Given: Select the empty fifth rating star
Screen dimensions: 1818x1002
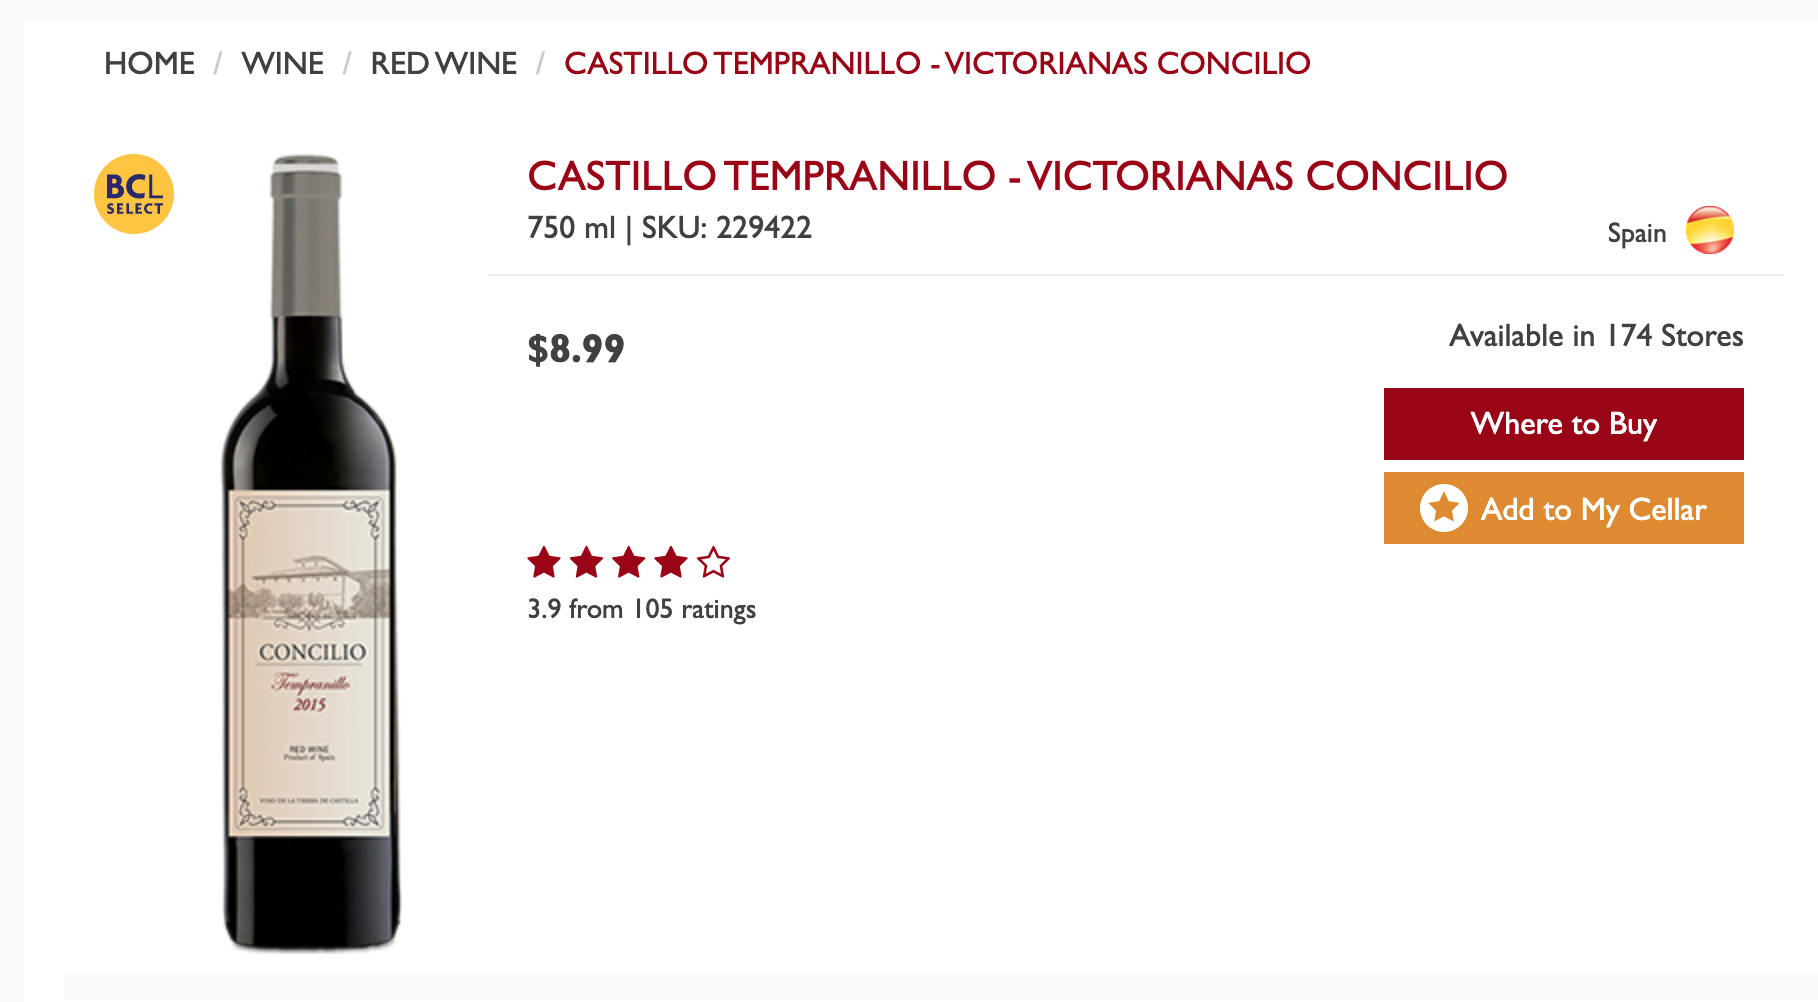Looking at the screenshot, I should [x=712, y=563].
